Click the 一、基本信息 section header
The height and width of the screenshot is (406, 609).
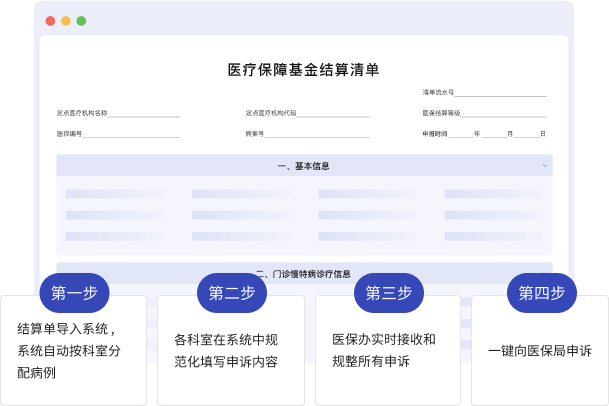(303, 166)
